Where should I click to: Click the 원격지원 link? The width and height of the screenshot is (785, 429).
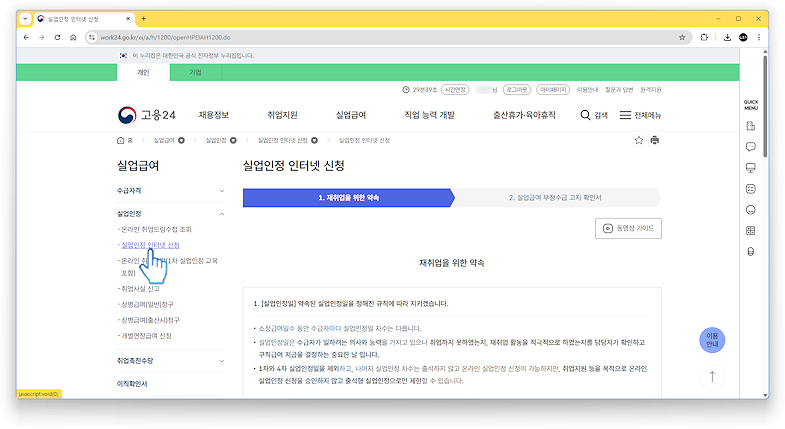coord(651,90)
